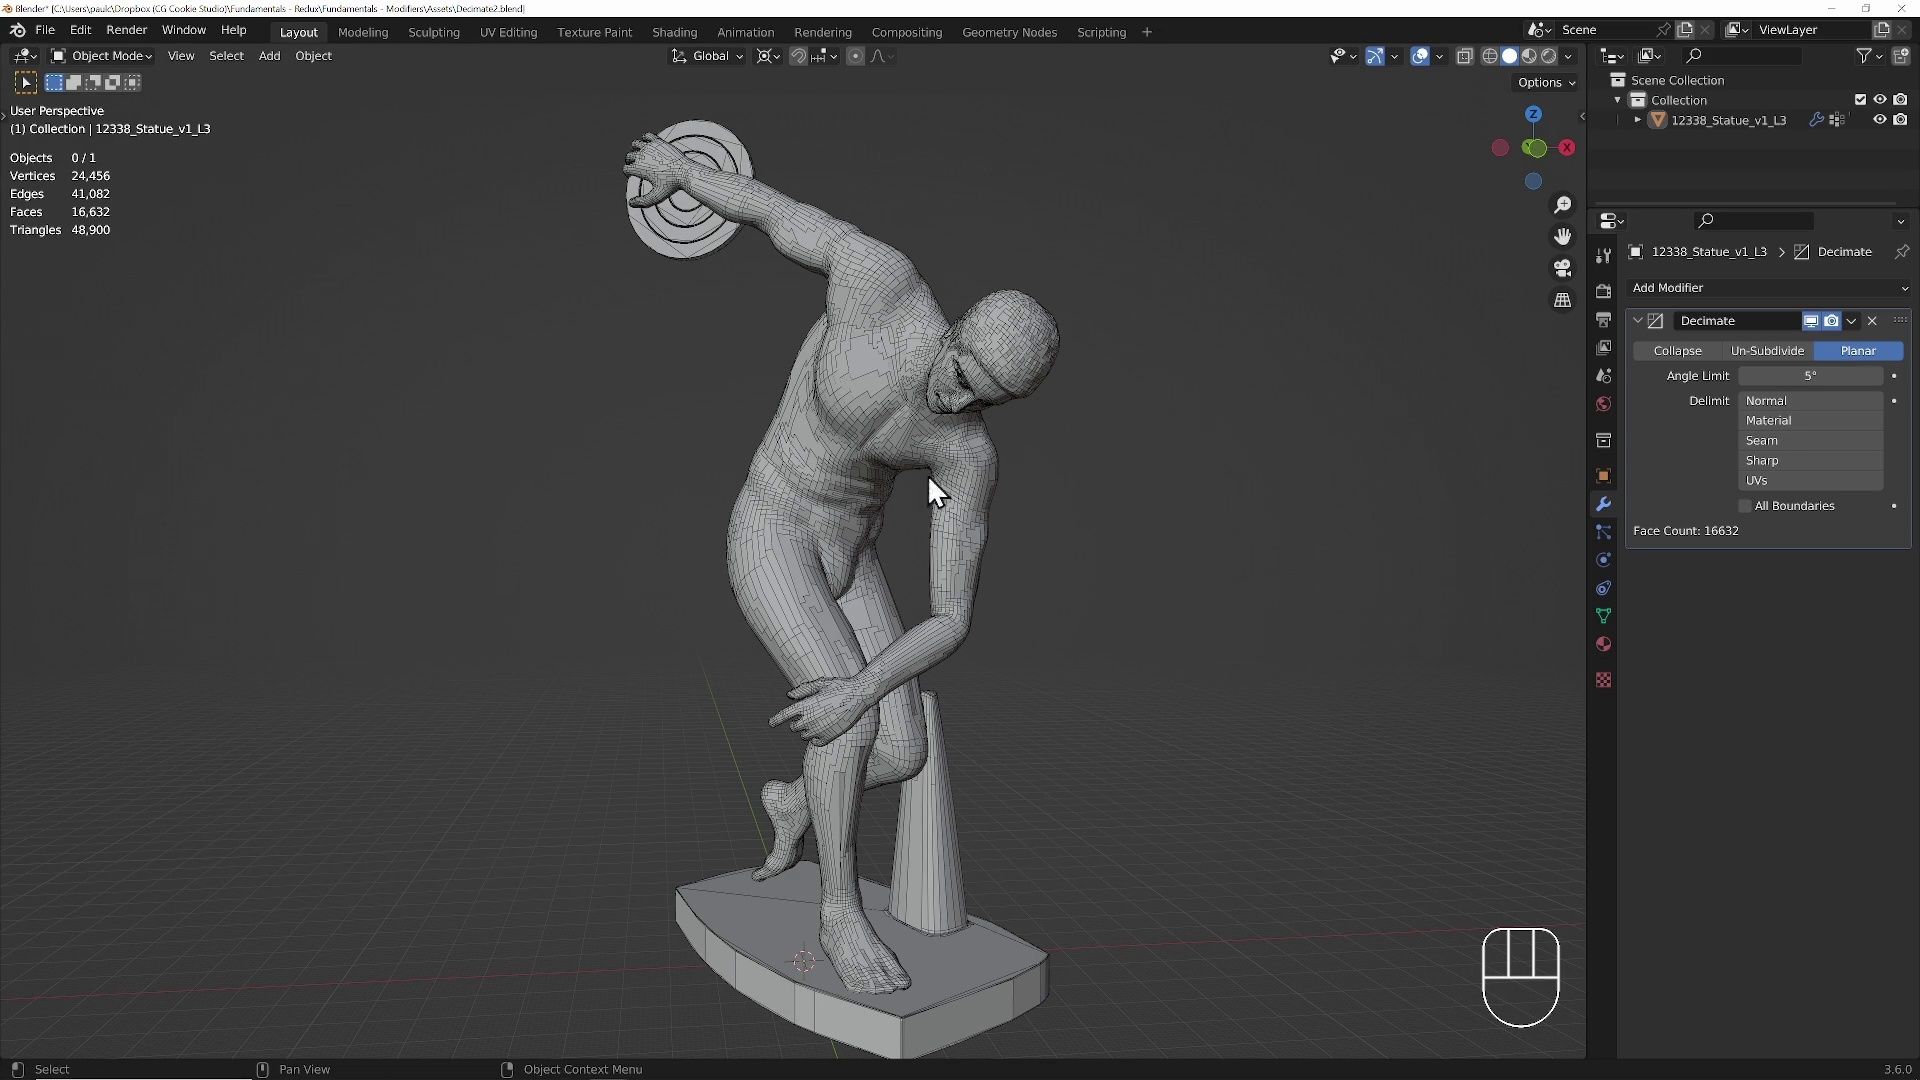This screenshot has width=1920, height=1080.
Task: Click the viewport Zoom magnifier icon
Action: pyautogui.click(x=1562, y=205)
